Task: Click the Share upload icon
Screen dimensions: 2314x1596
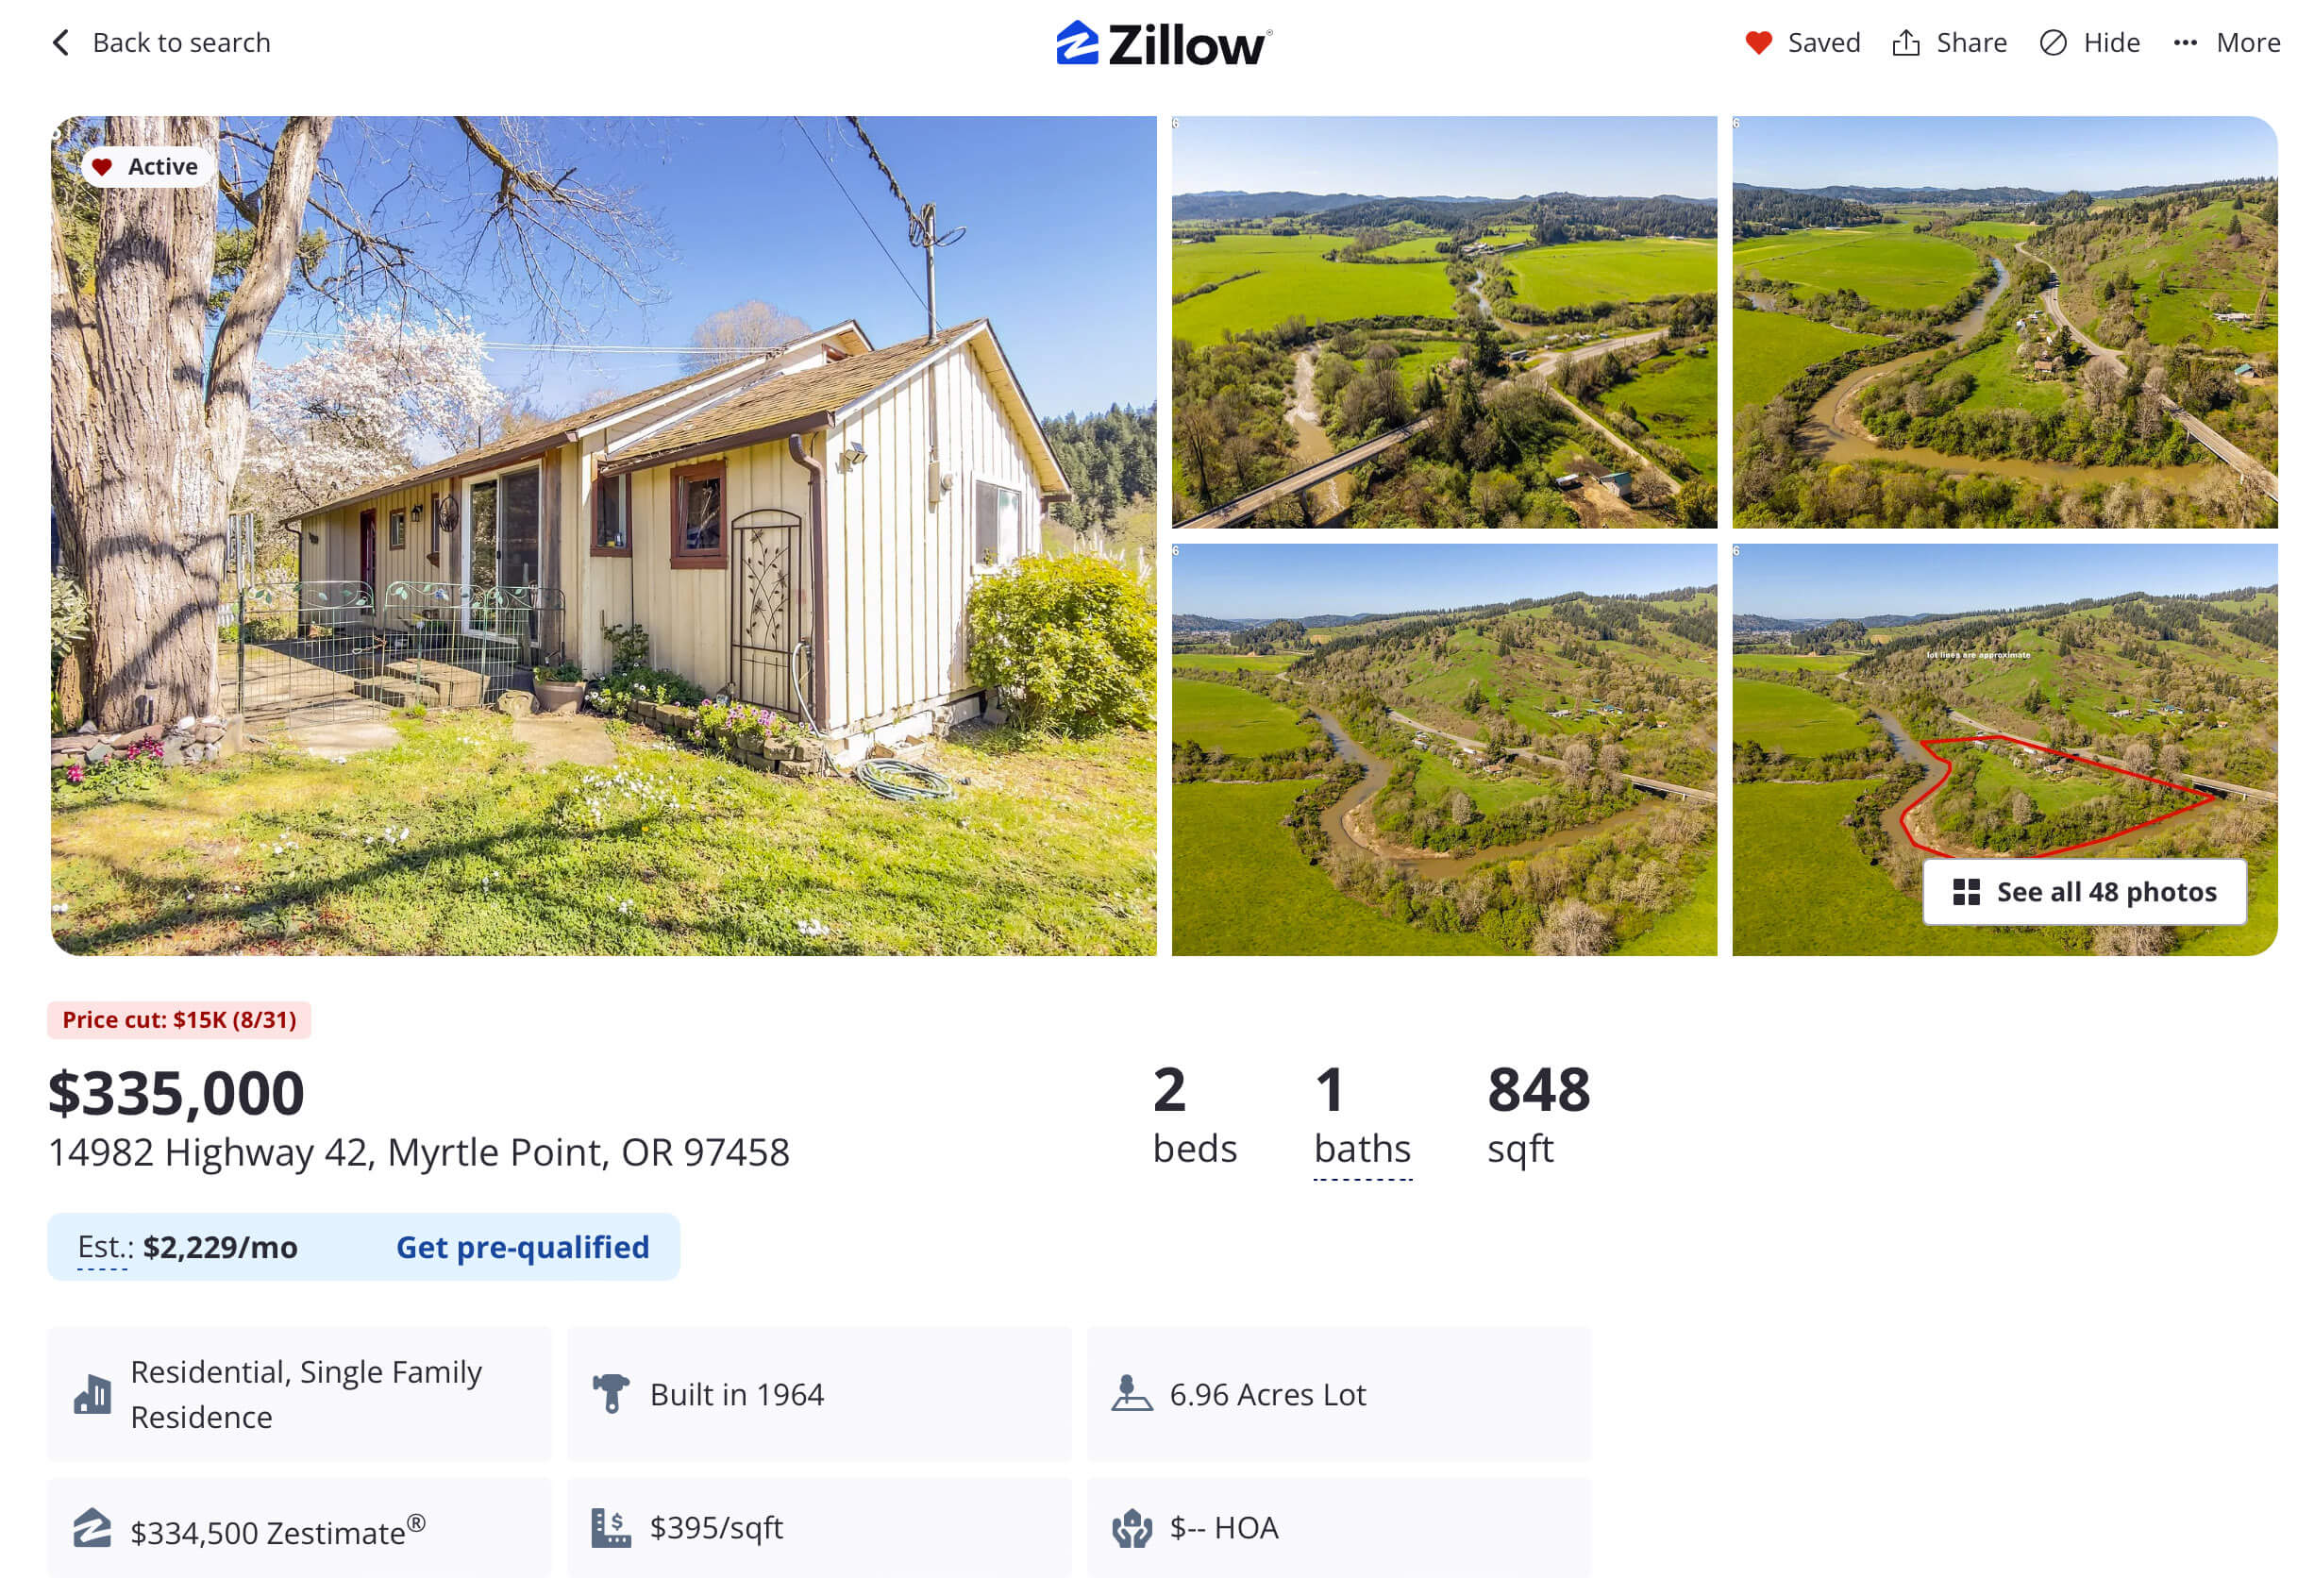Action: (x=1905, y=42)
